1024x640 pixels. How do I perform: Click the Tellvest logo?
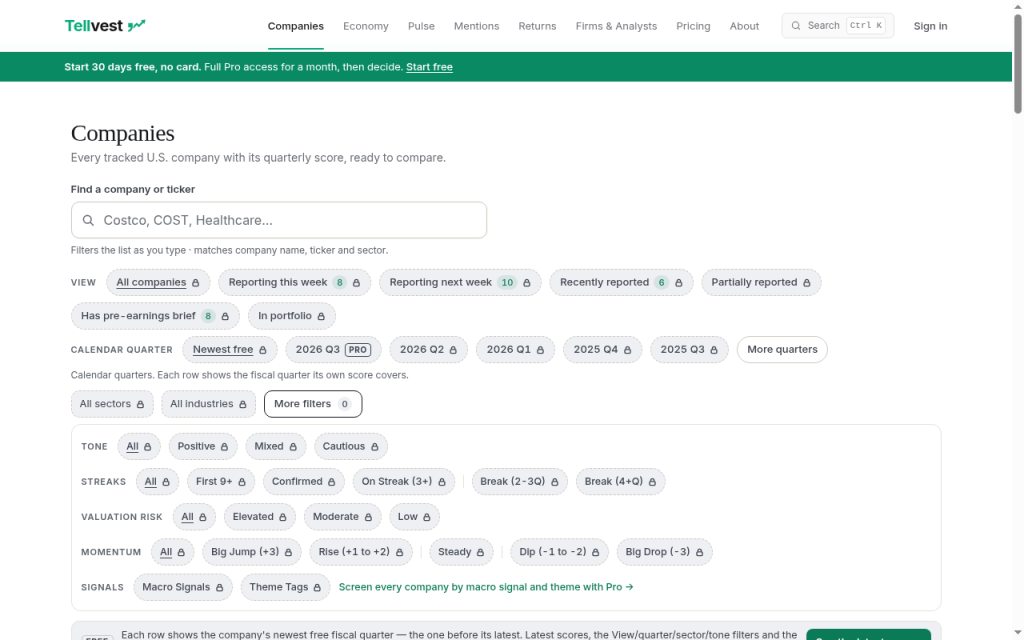[x=104, y=25]
